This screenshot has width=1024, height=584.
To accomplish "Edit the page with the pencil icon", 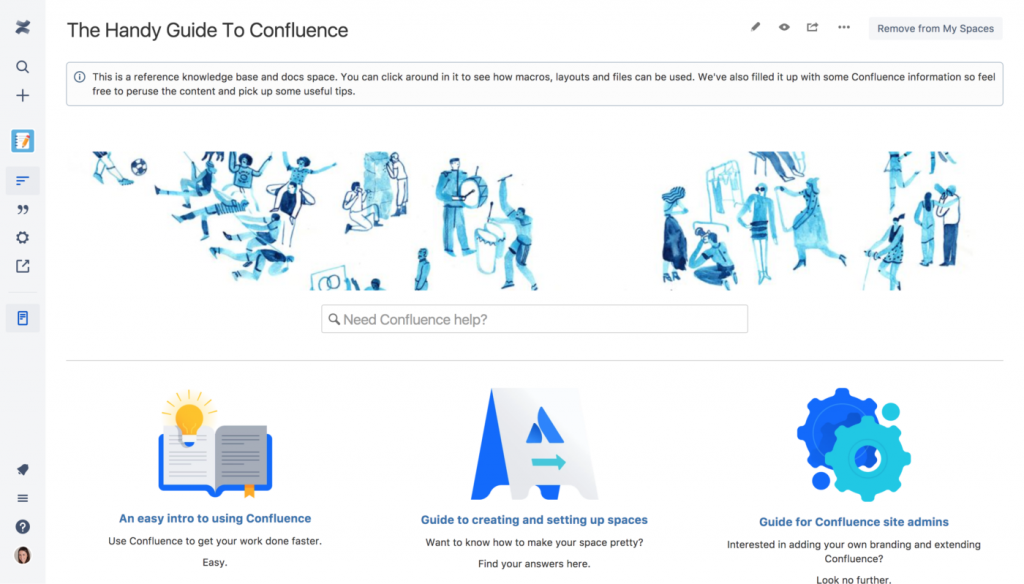I will 756,28.
